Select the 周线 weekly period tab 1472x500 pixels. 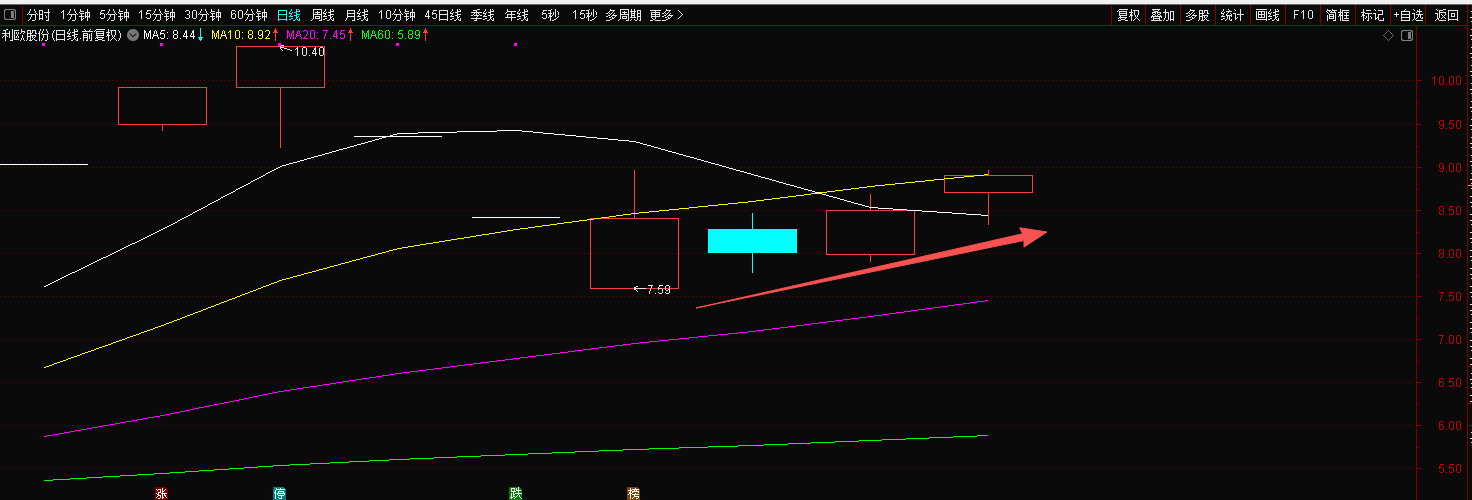[322, 15]
